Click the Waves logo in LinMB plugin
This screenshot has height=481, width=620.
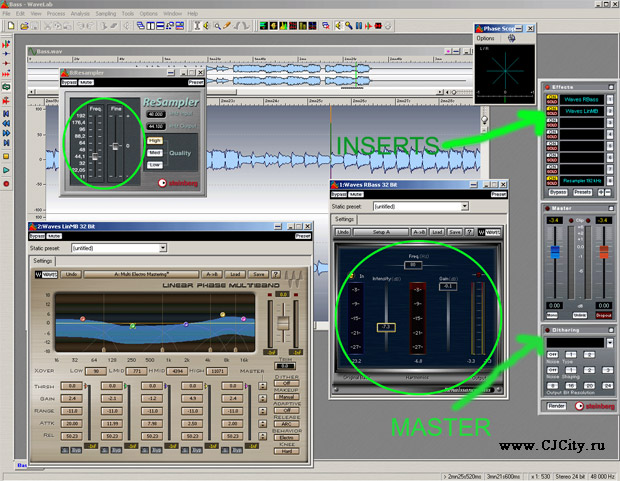coord(46,274)
